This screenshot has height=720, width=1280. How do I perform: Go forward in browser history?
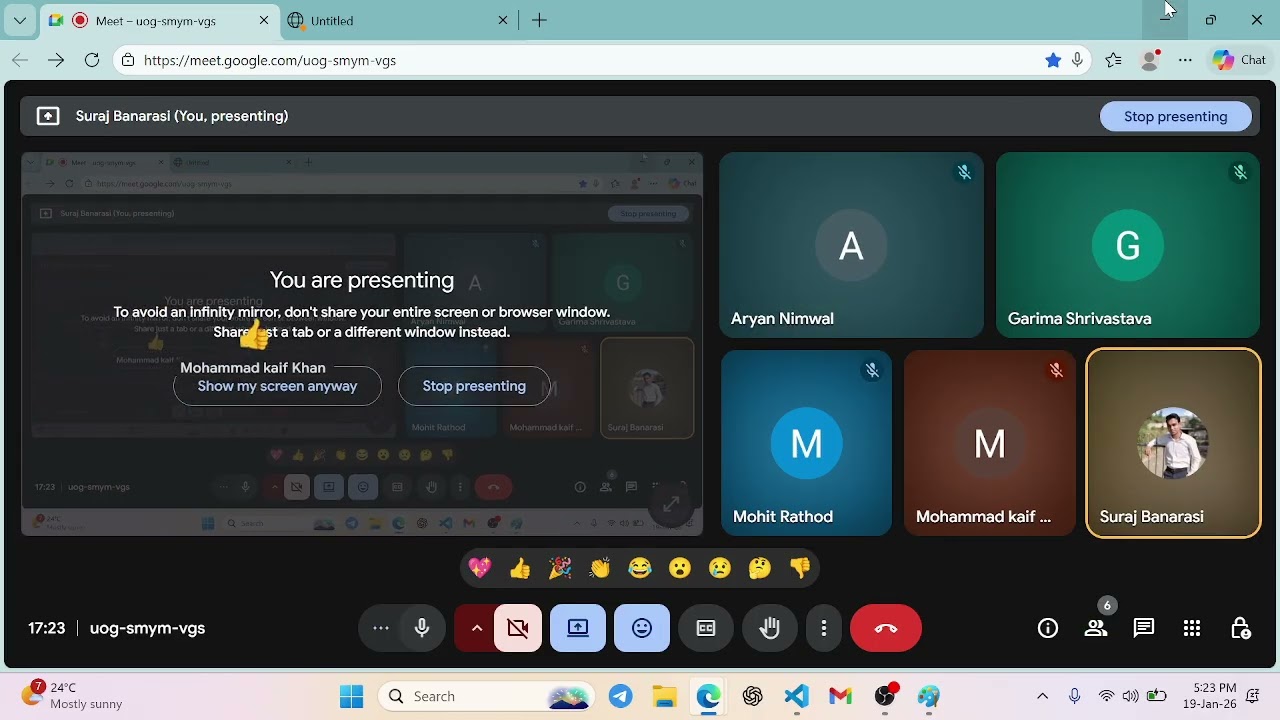point(56,60)
